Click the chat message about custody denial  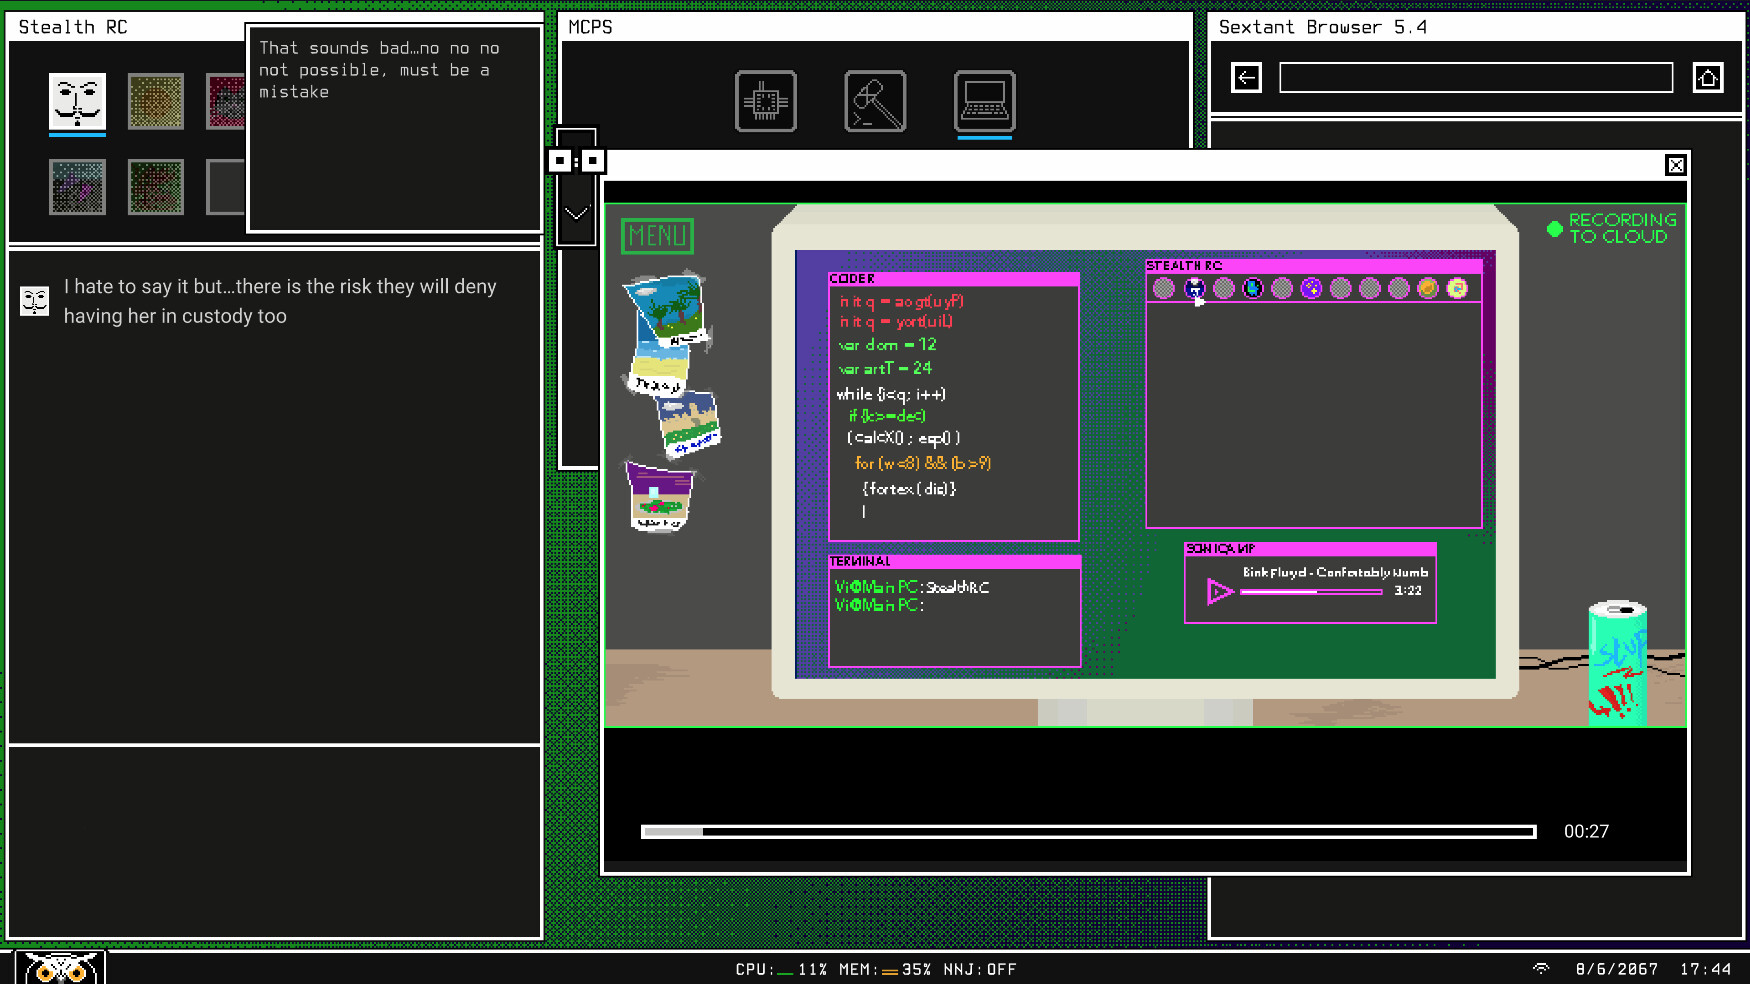279,300
